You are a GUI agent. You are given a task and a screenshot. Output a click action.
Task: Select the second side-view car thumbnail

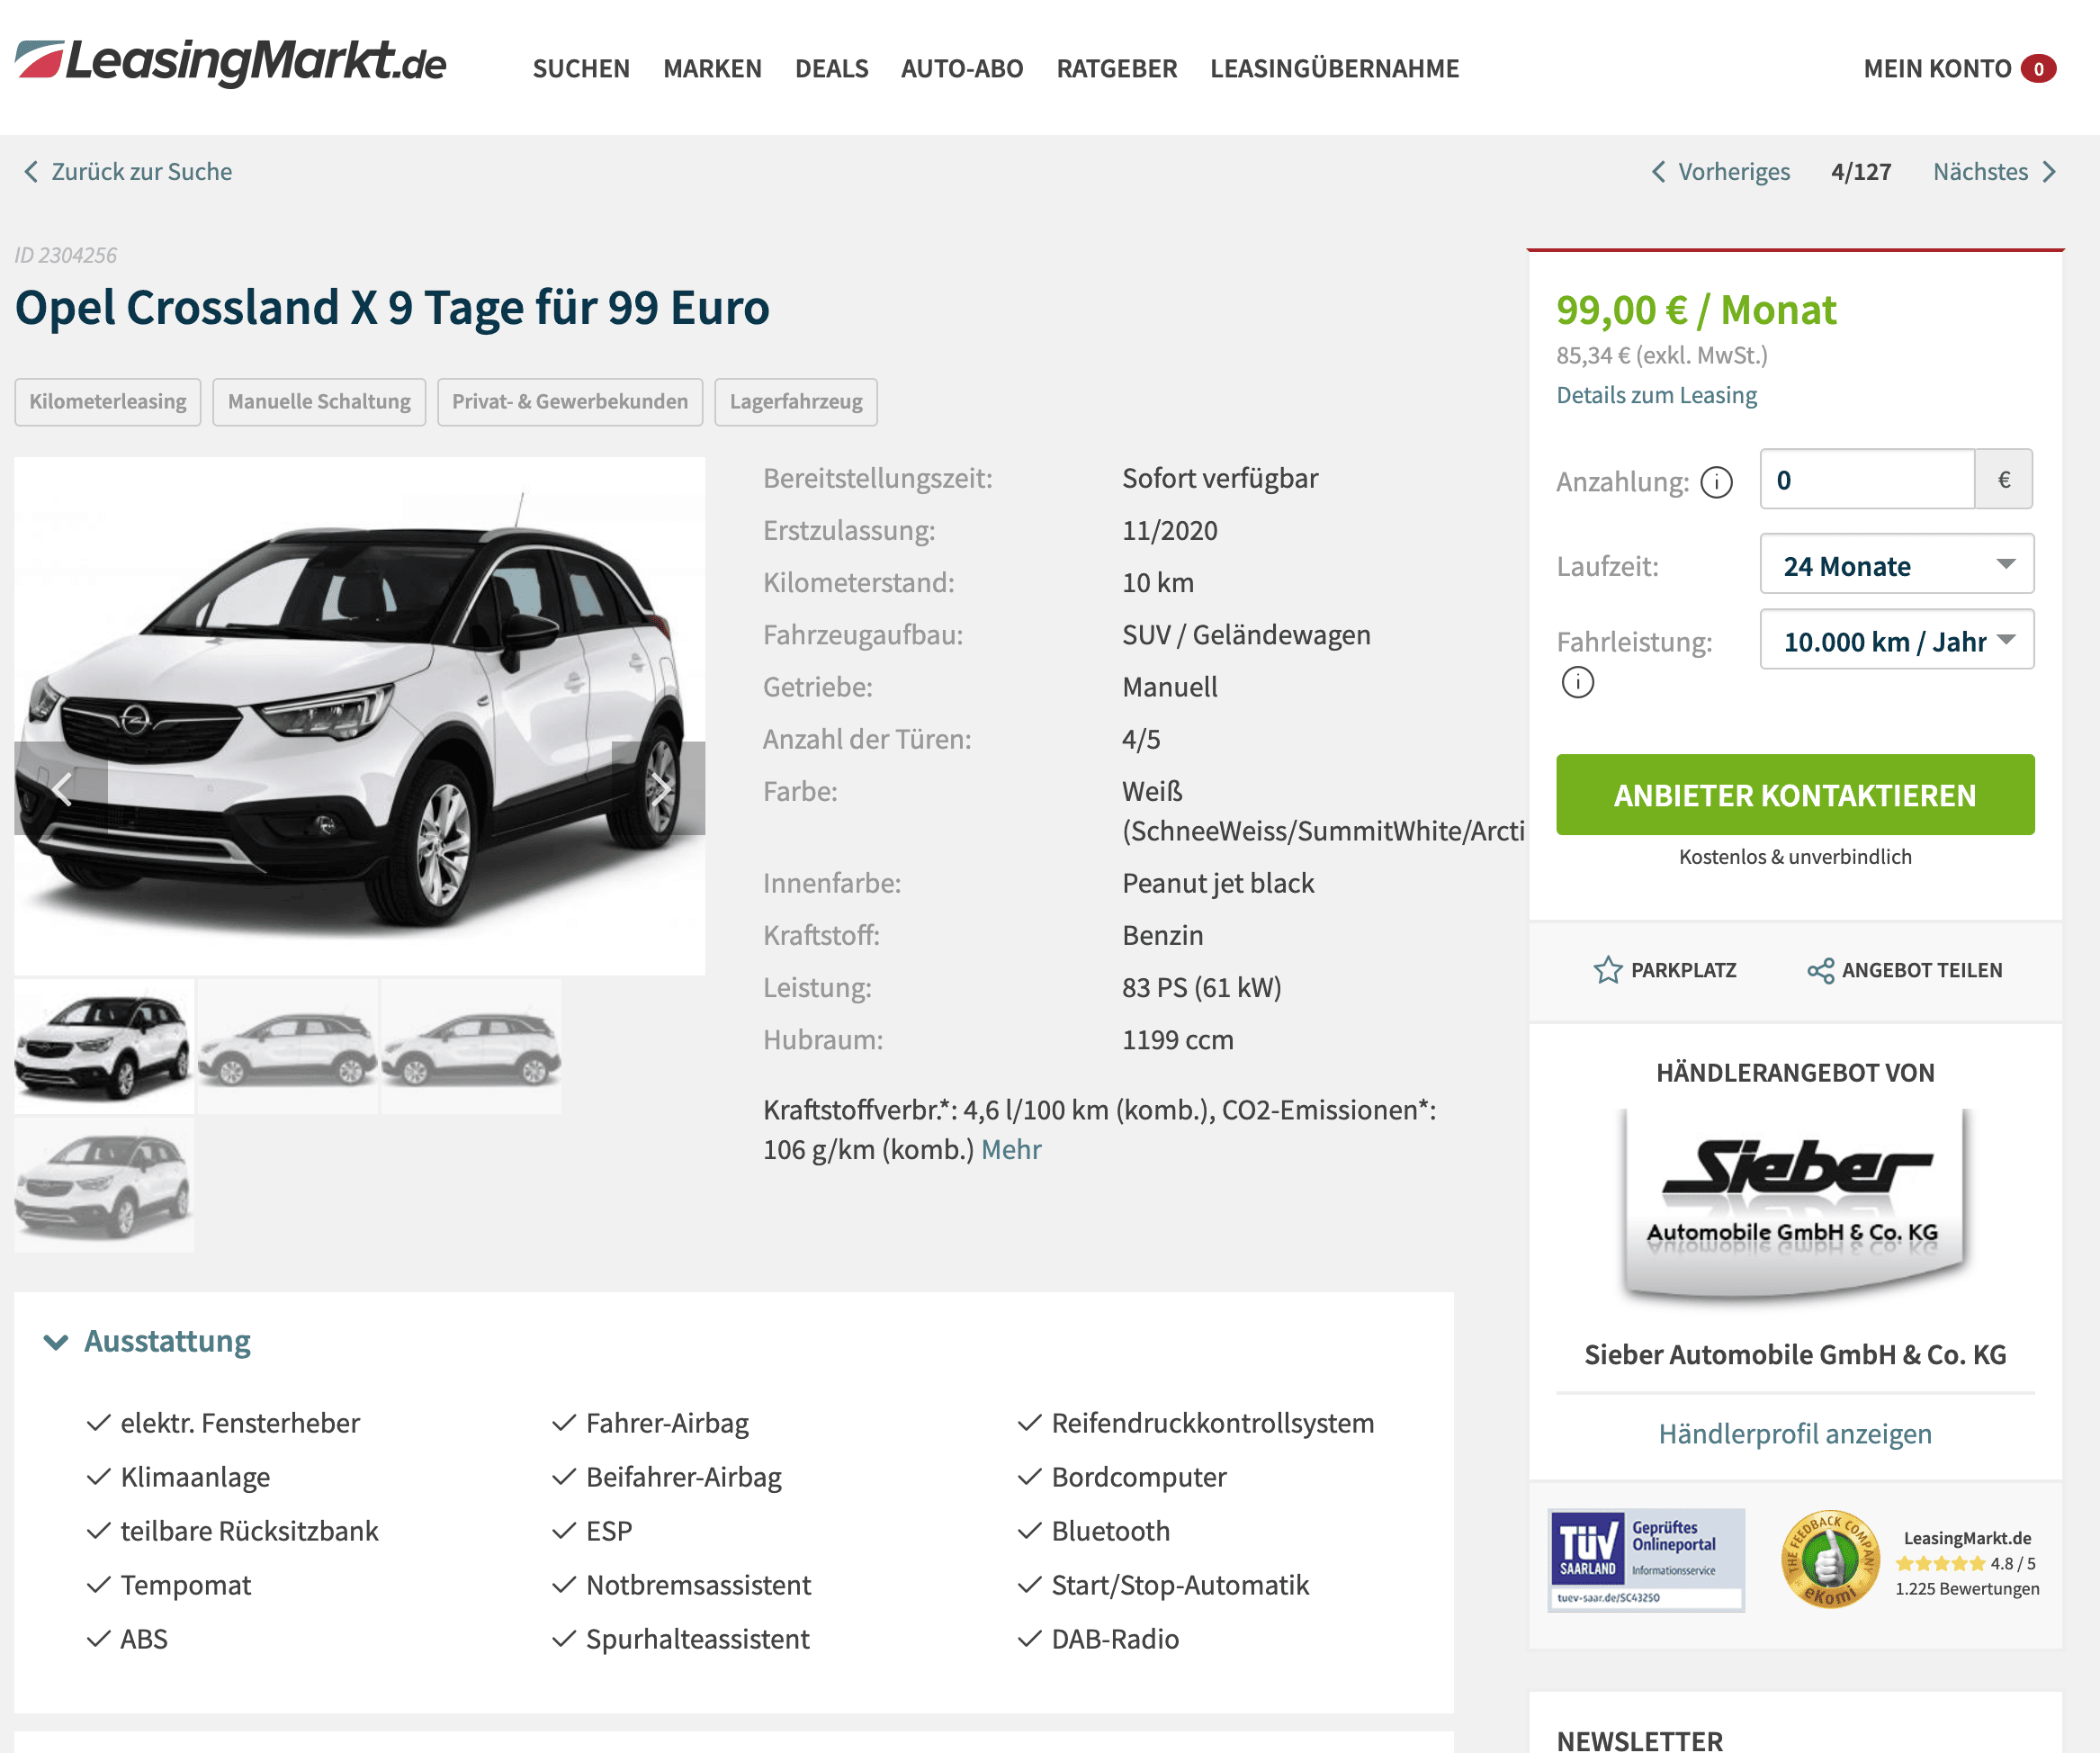(471, 1046)
